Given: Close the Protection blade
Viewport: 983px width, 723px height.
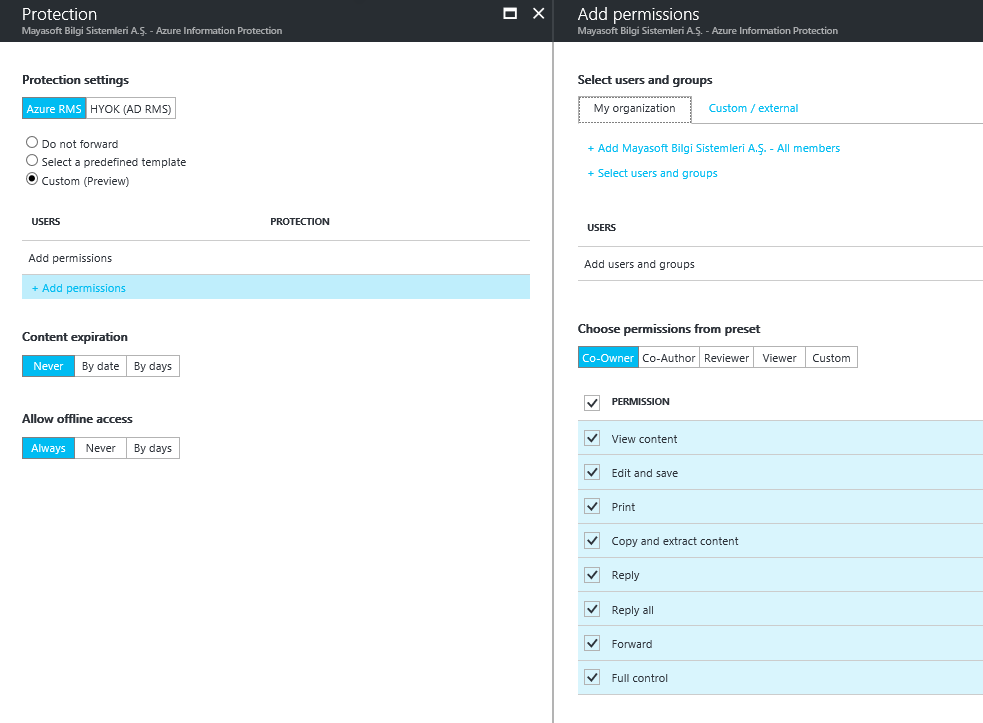Looking at the screenshot, I should click(x=539, y=13).
